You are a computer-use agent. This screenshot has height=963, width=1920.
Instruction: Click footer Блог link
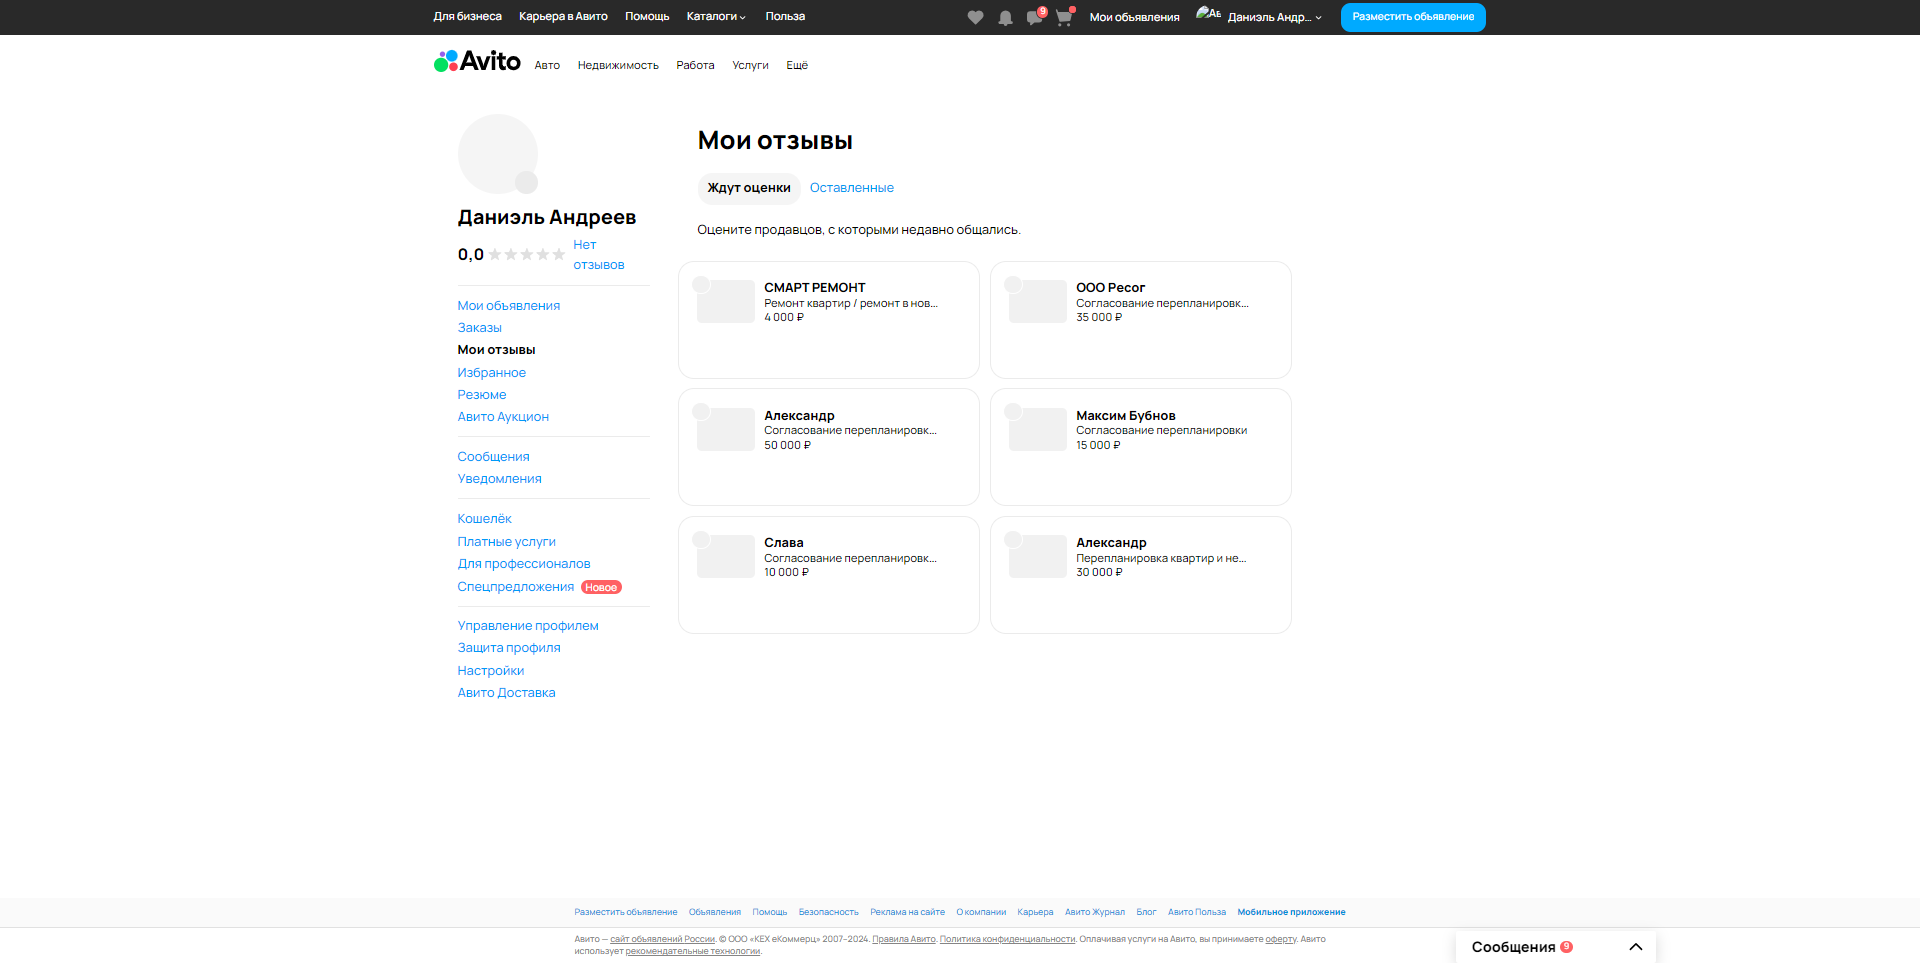coord(1146,912)
